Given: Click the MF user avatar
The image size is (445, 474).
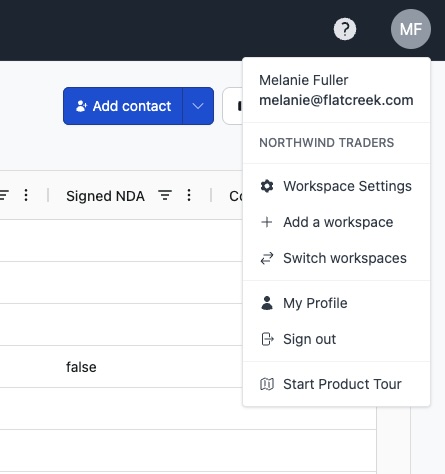Looking at the screenshot, I should (x=411, y=29).
